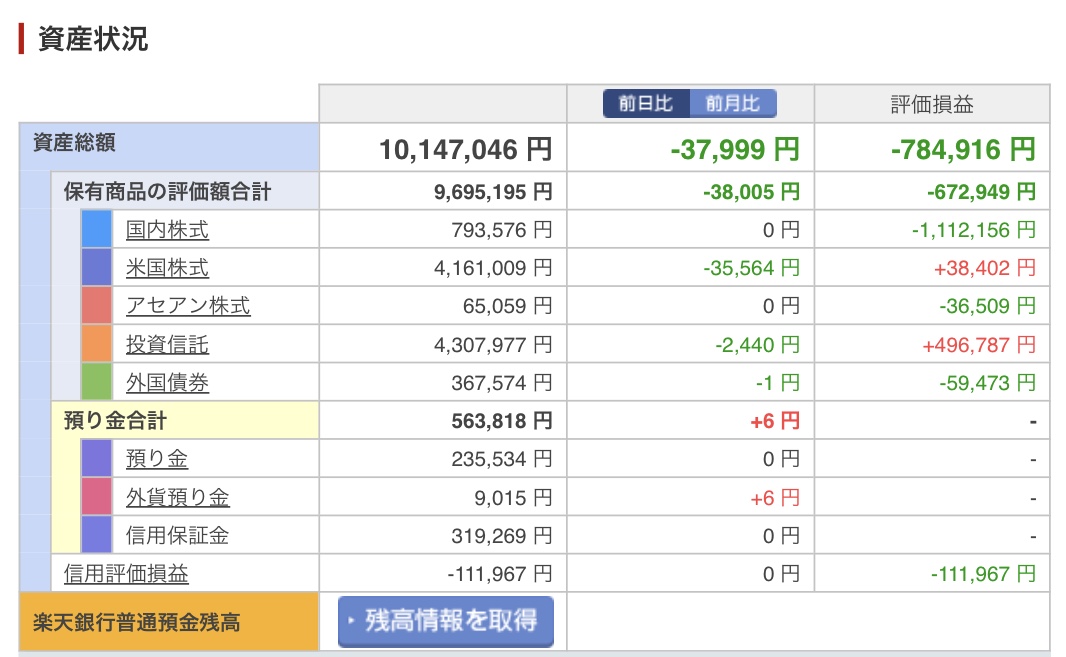Open the 米国株式 link
Screen dimensions: 1066x657
coord(167,268)
